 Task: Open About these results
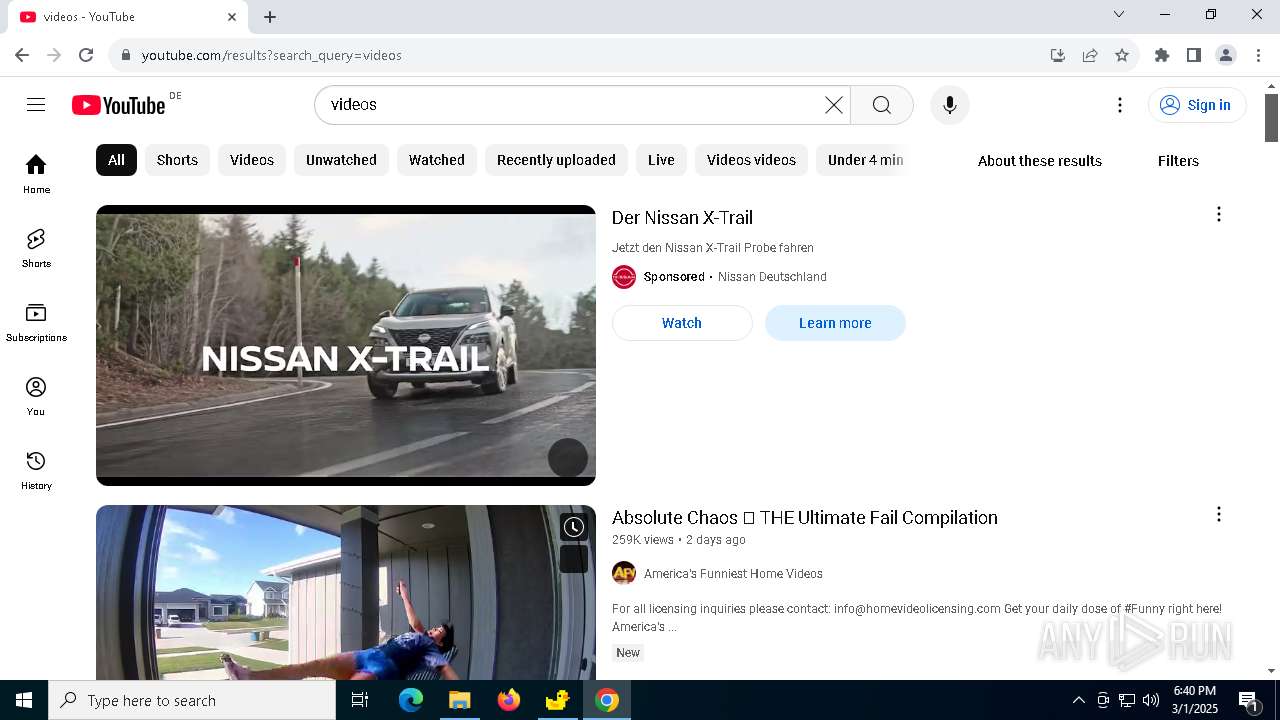coord(1040,161)
